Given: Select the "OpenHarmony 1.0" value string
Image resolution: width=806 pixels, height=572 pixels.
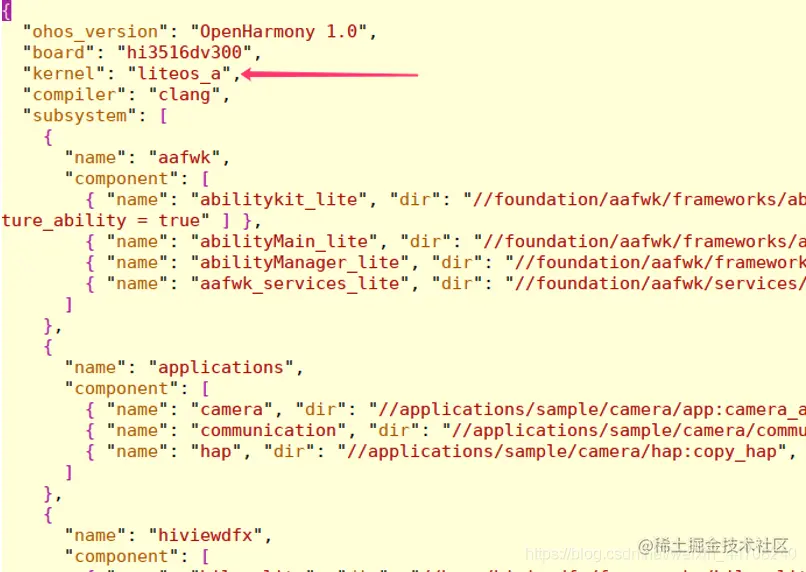Looking at the screenshot, I should pos(279,32).
